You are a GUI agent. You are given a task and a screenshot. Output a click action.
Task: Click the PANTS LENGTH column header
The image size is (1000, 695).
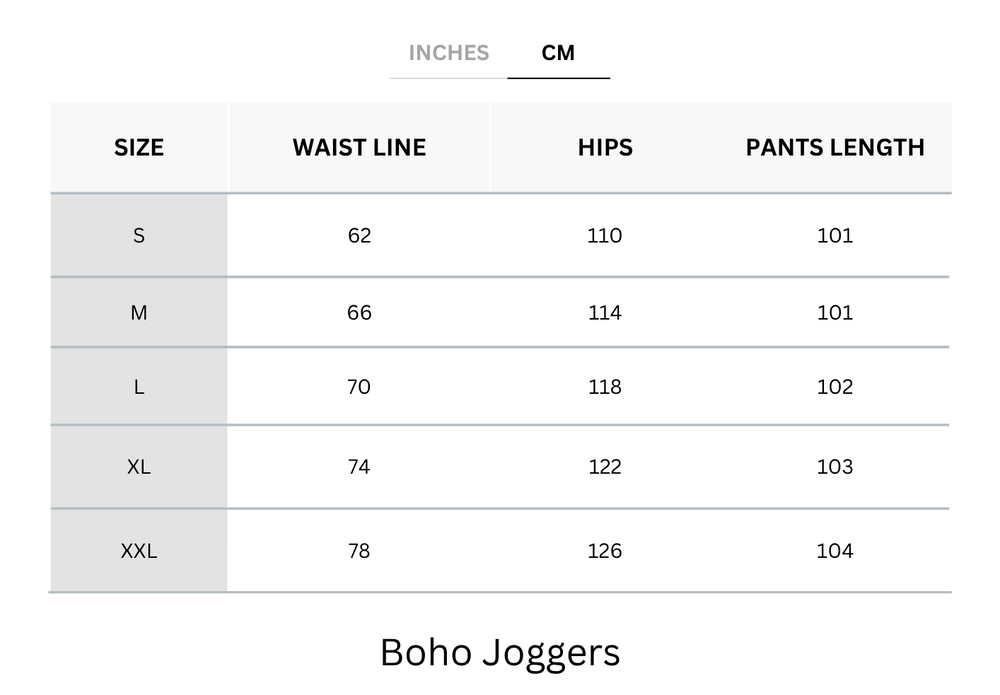tap(835, 148)
